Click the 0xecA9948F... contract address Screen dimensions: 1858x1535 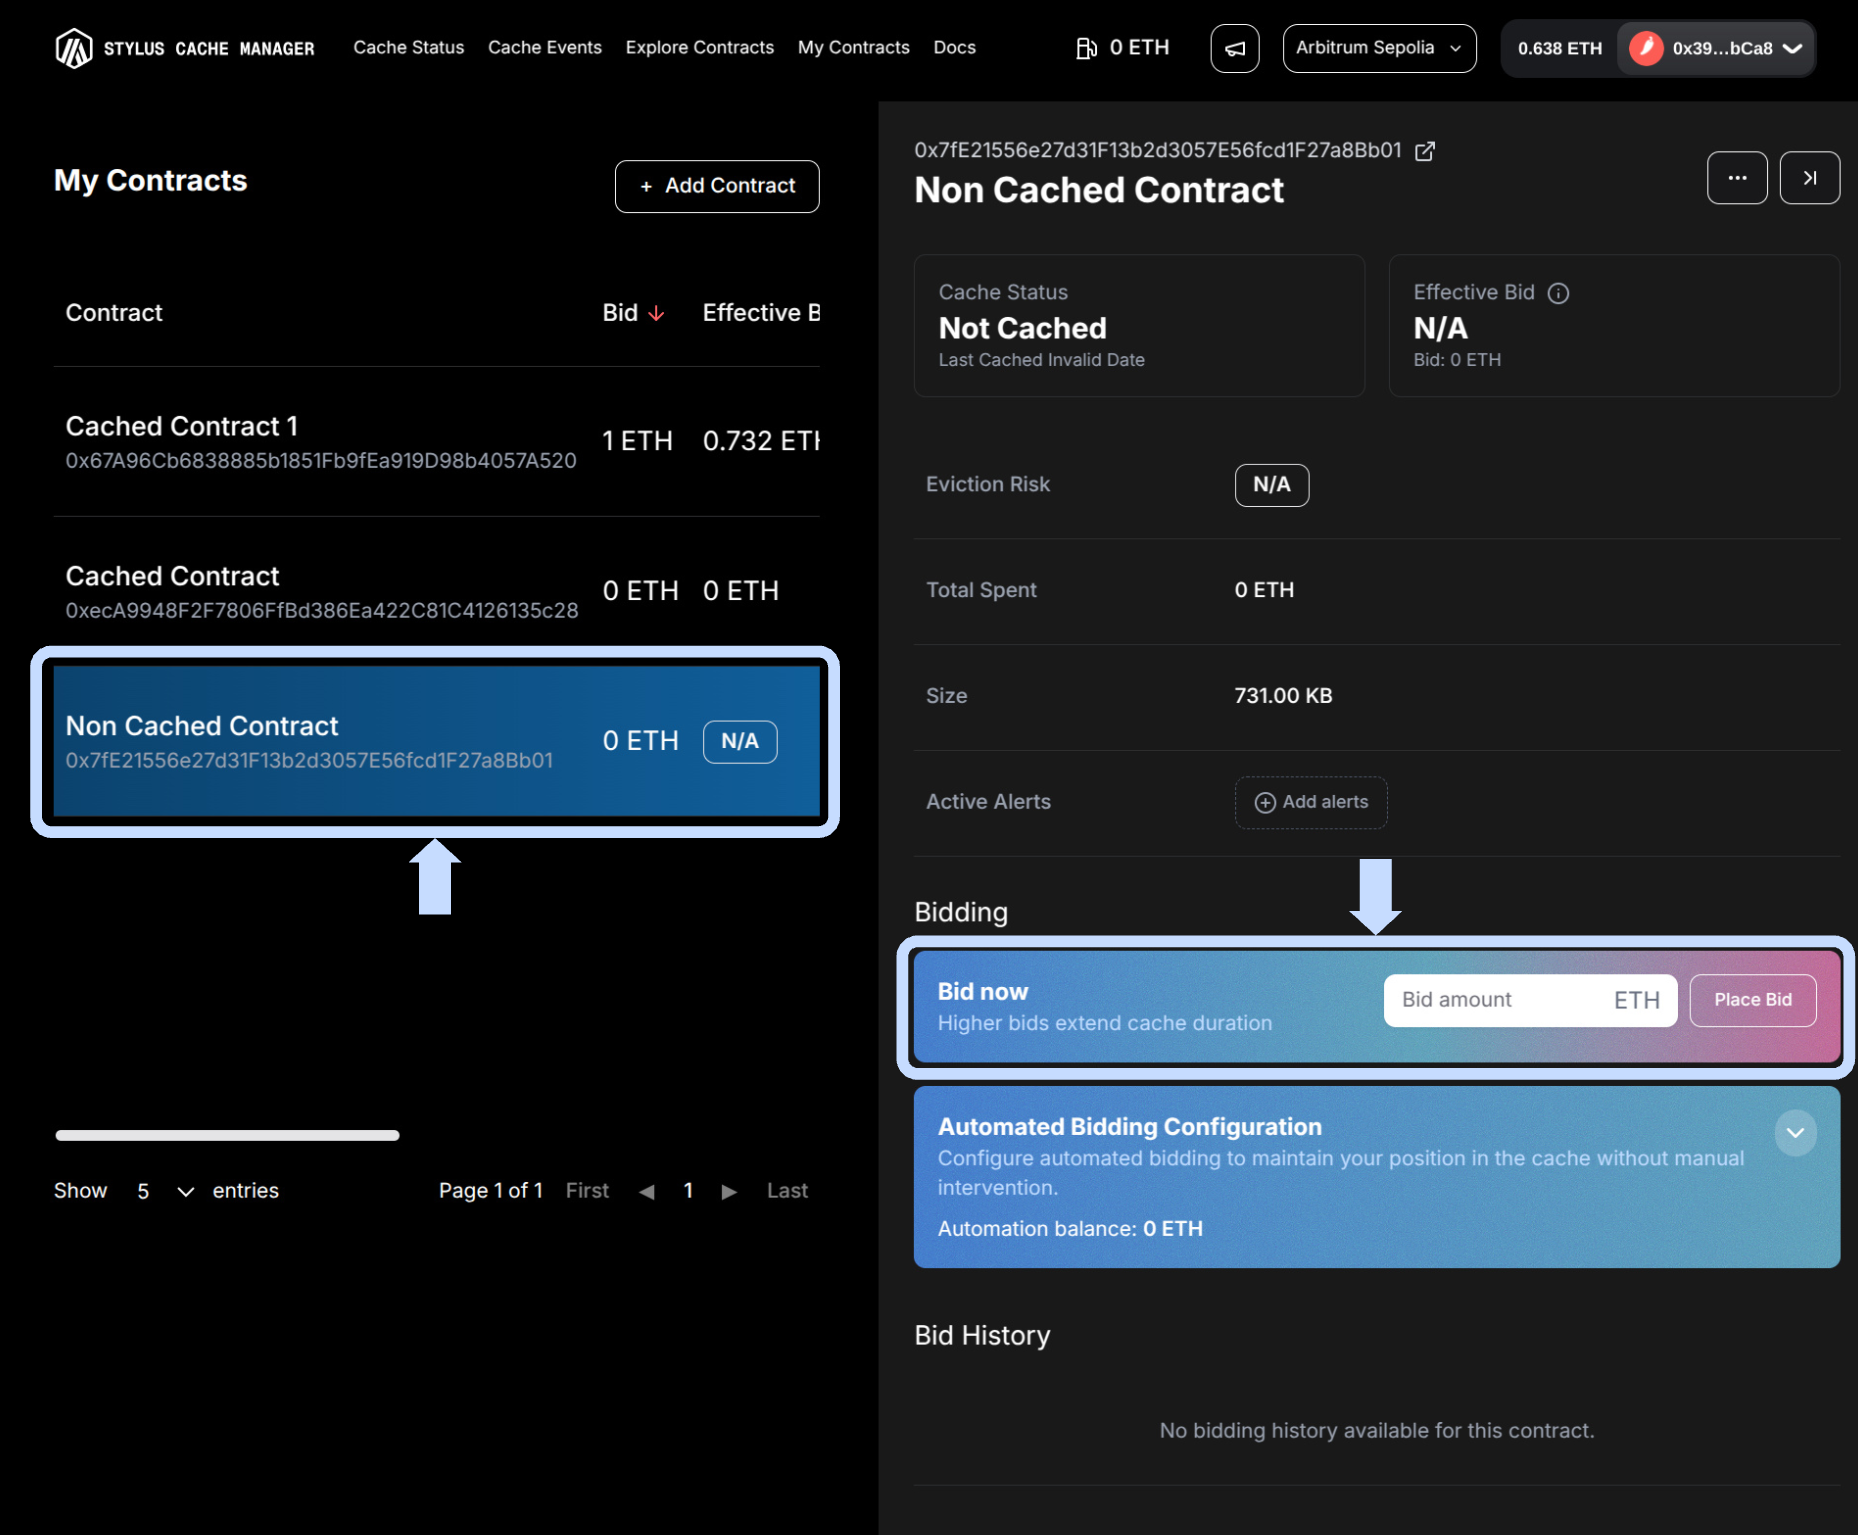point(322,610)
